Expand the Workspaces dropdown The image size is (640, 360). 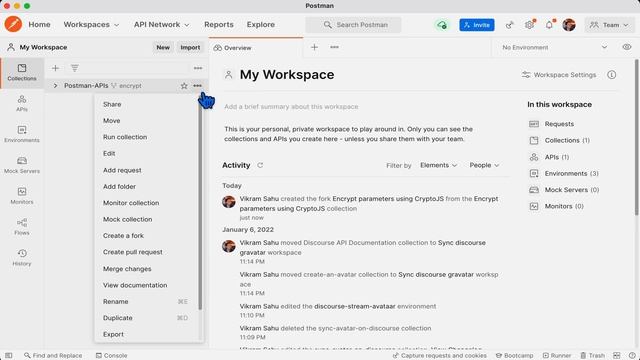point(91,24)
